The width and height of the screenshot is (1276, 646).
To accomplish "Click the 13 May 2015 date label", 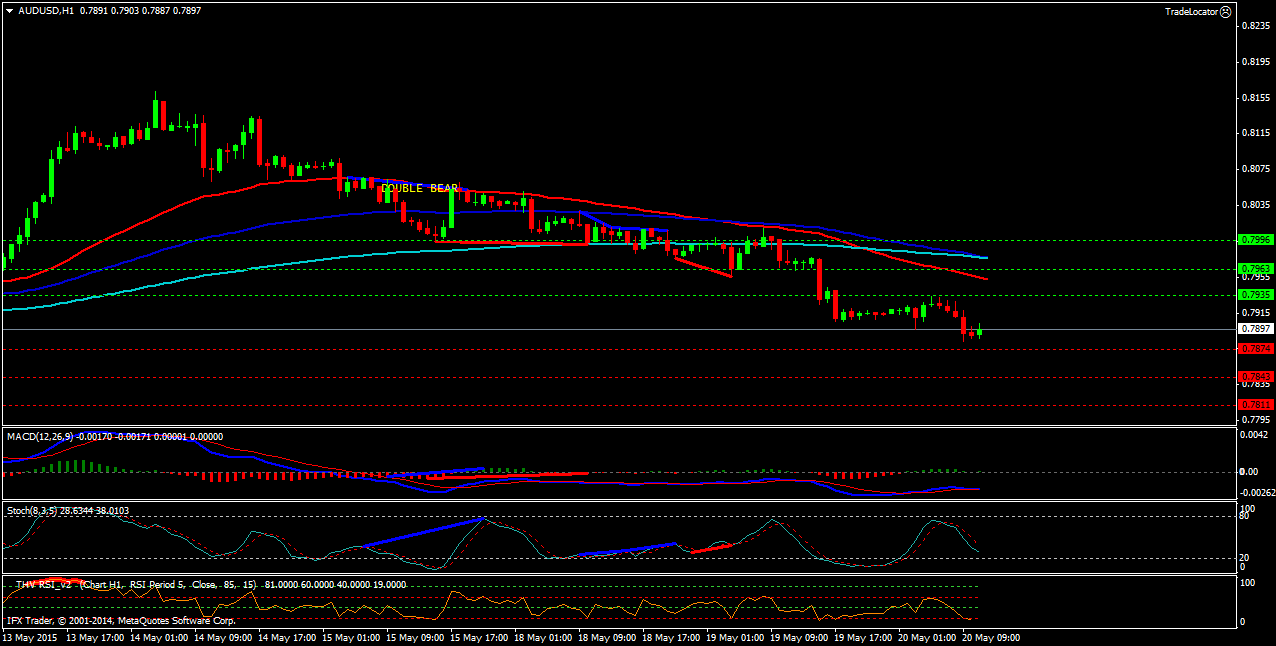I will (29, 637).
